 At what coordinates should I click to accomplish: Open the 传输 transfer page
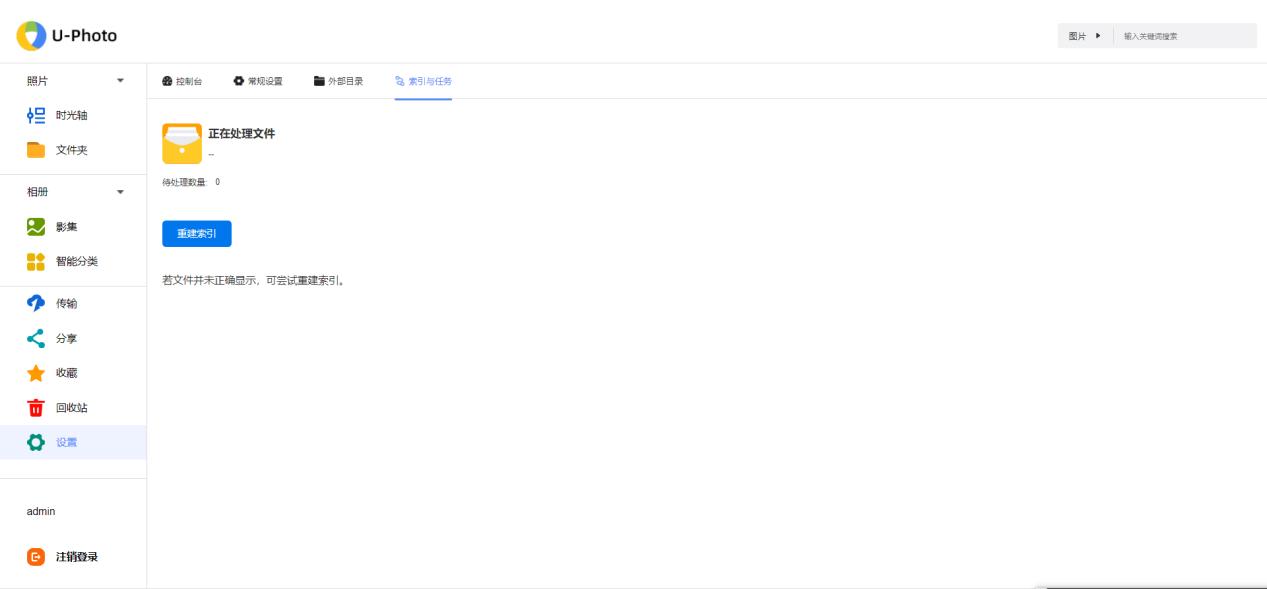(x=66, y=303)
